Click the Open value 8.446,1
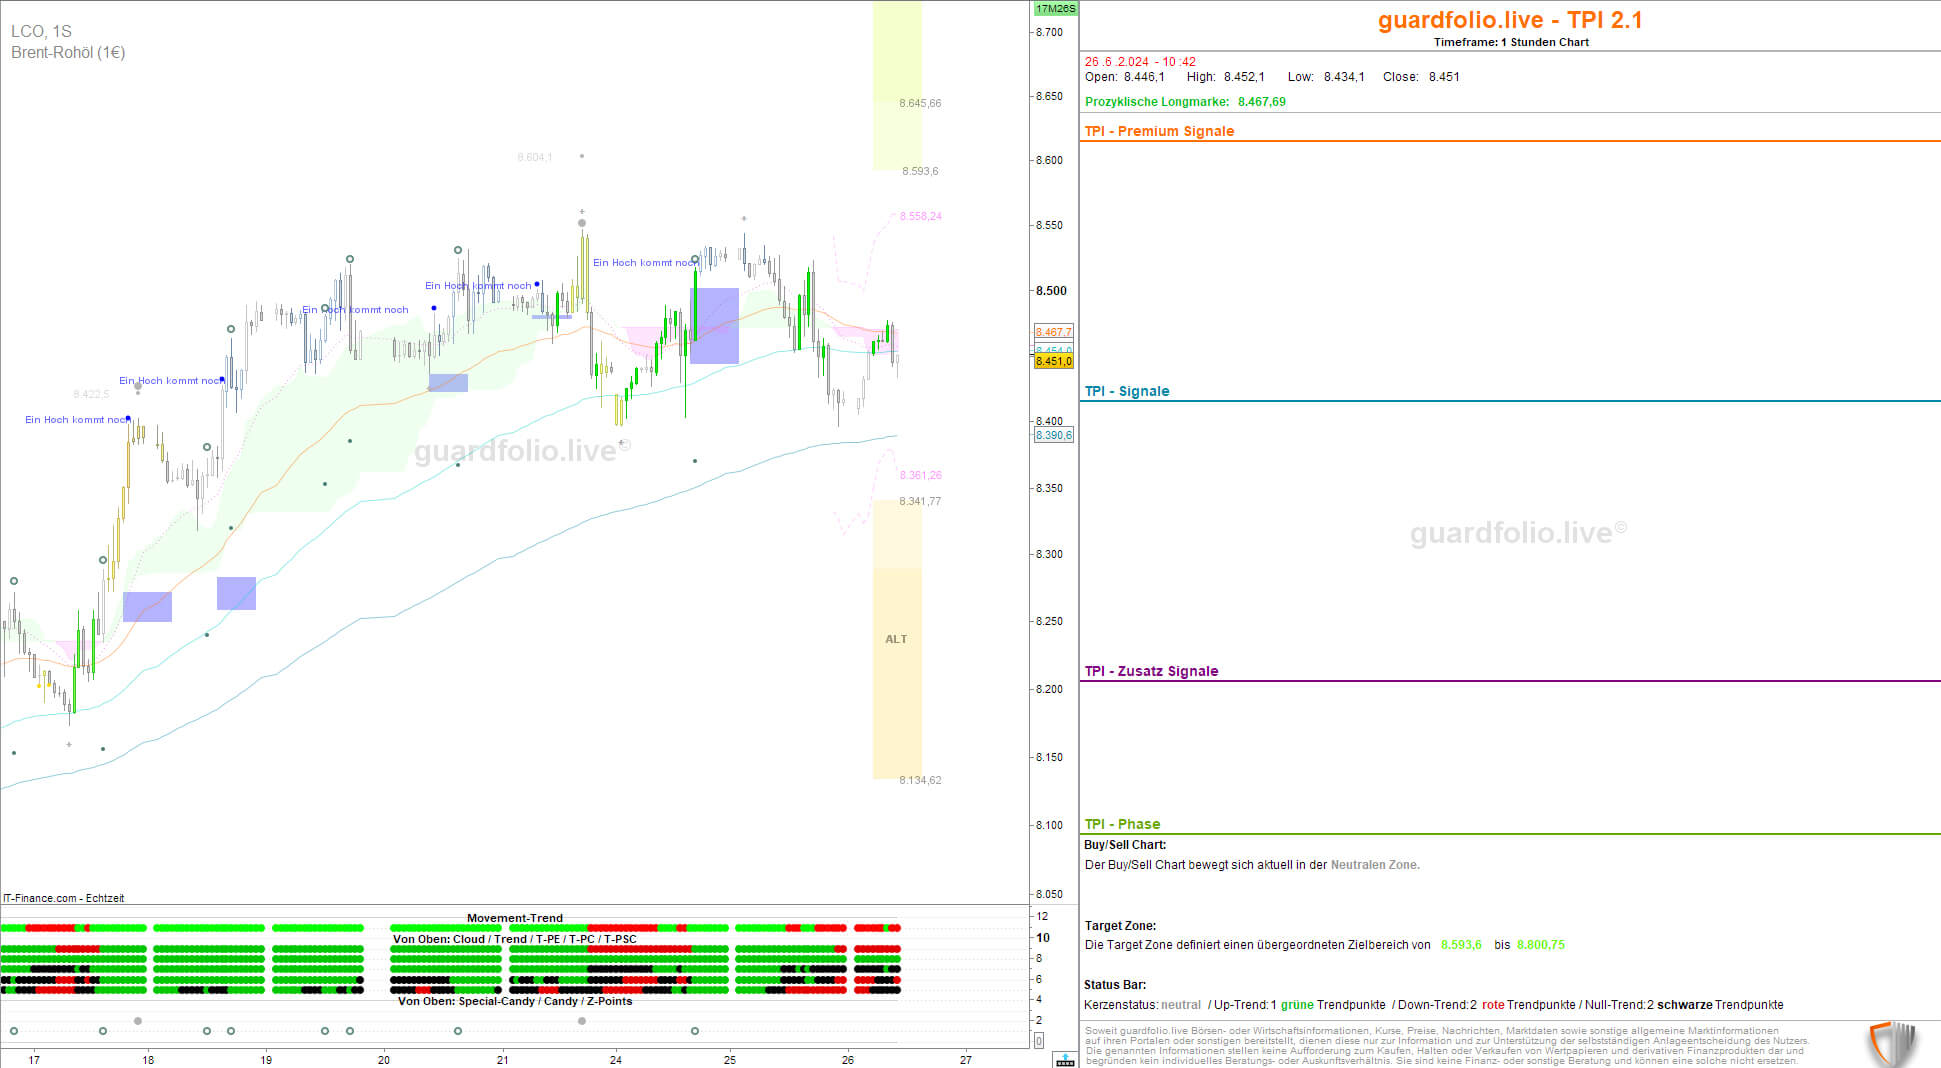Screen dimensions: 1941x1068 tap(1144, 77)
